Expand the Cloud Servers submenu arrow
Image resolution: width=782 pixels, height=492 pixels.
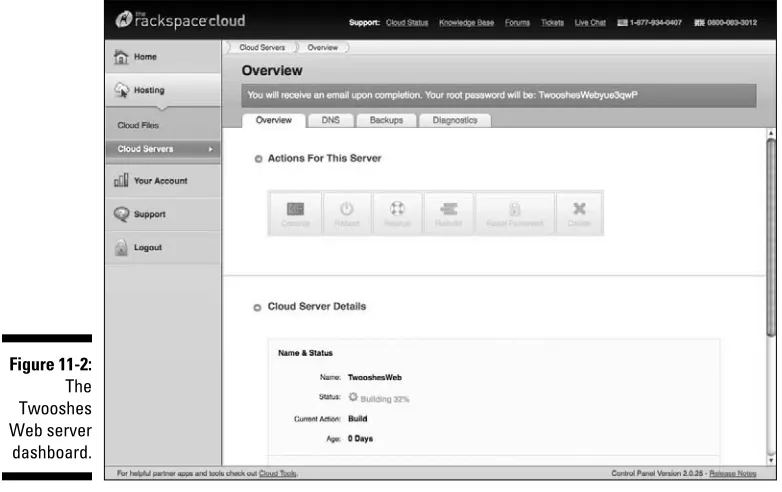point(210,149)
